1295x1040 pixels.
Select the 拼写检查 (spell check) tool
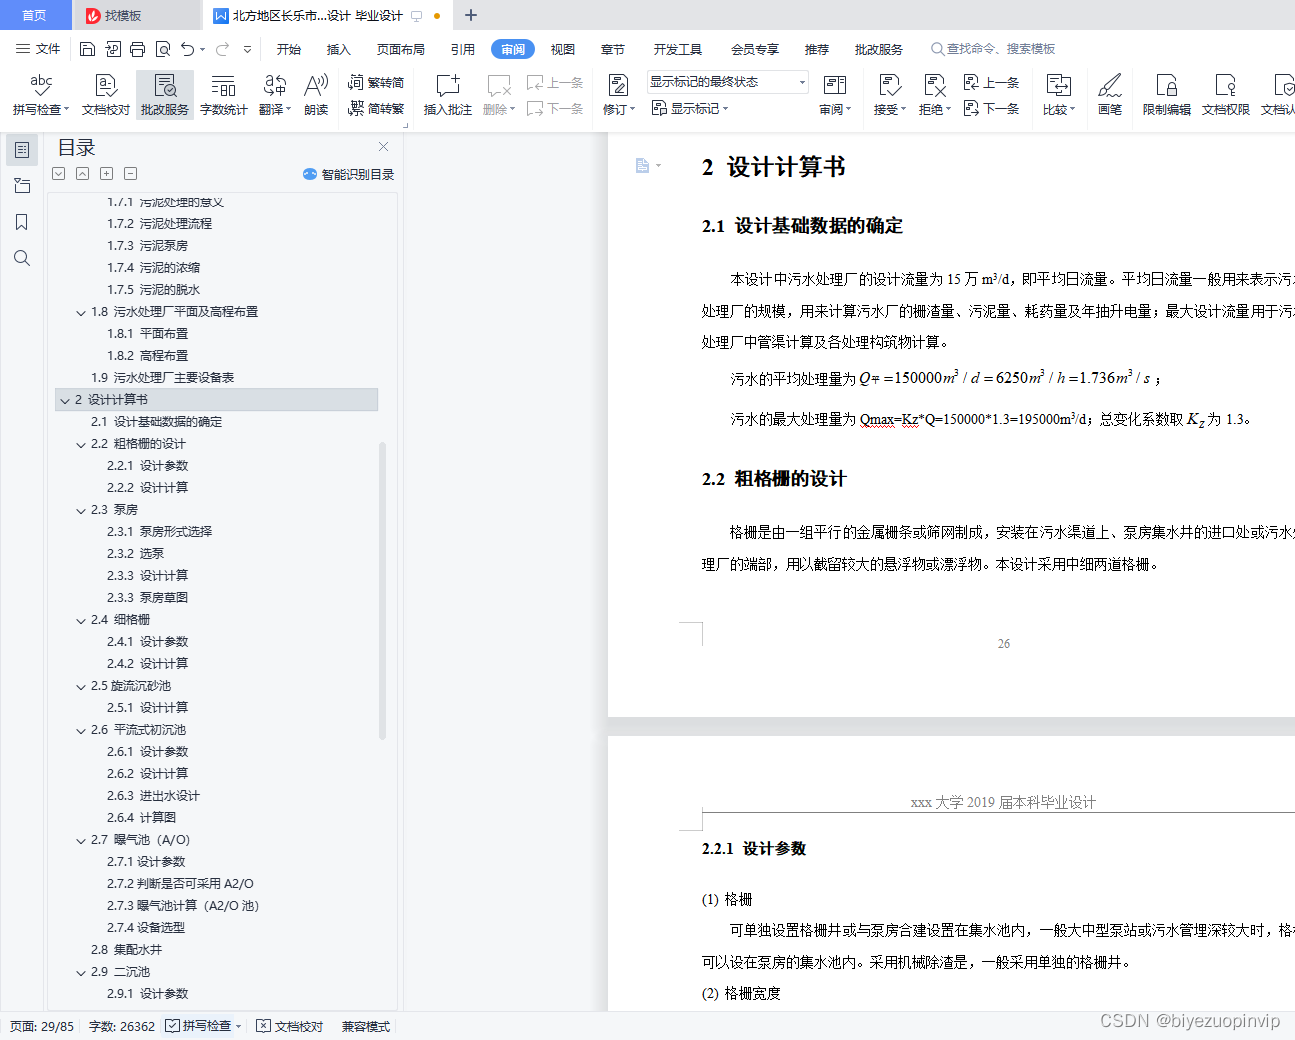[39, 95]
